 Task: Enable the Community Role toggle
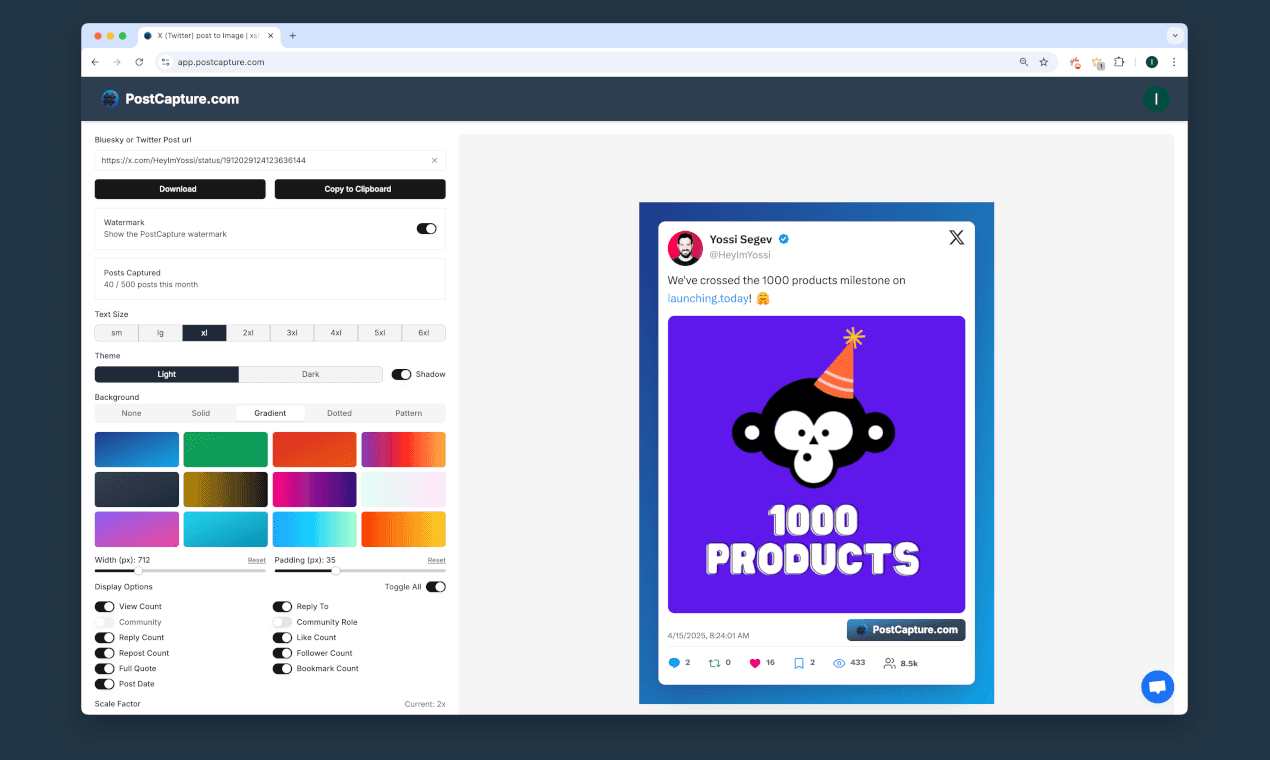point(282,622)
